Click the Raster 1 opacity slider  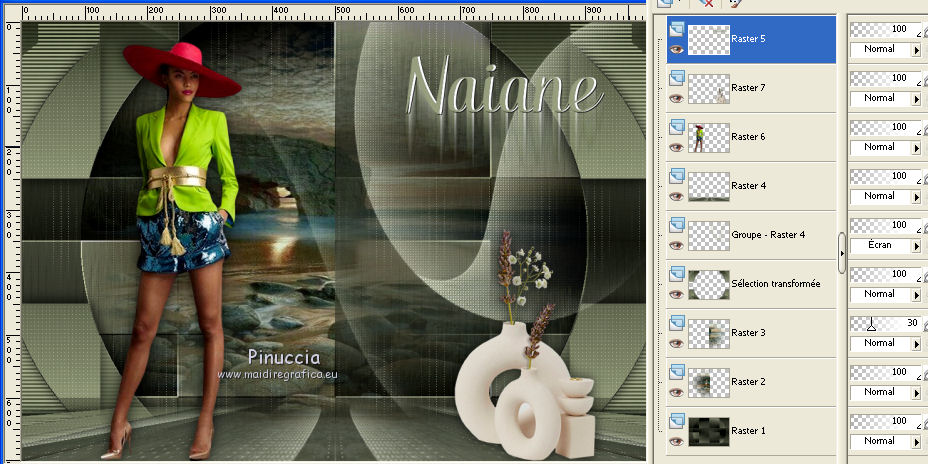(885, 422)
